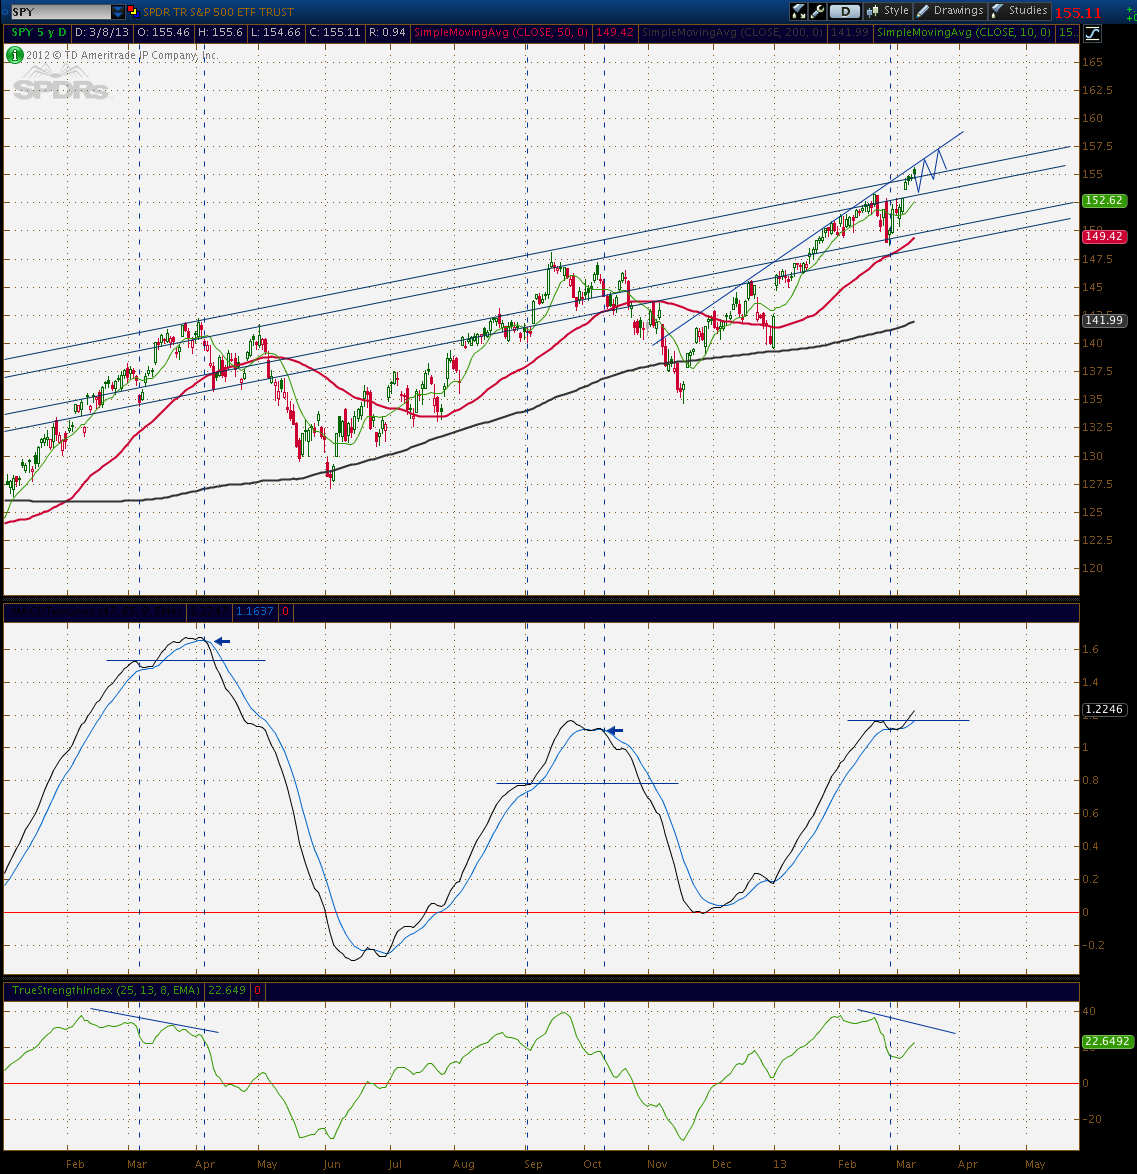Click SimpleMovingAvg (CLOSE, 10, 0) label
The height and width of the screenshot is (1174, 1137).
[964, 32]
